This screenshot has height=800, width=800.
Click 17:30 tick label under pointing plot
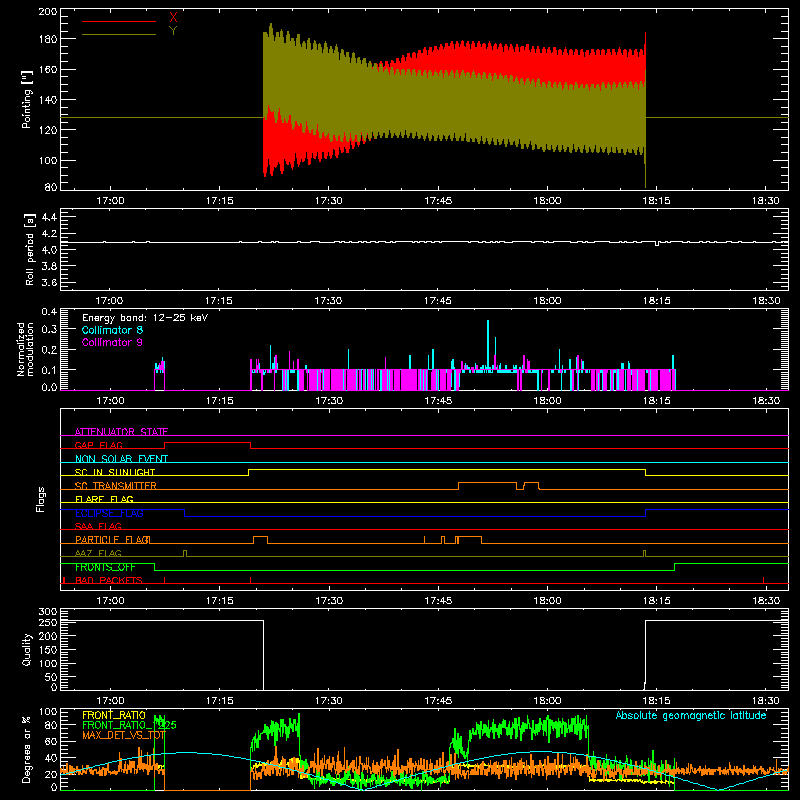(329, 201)
